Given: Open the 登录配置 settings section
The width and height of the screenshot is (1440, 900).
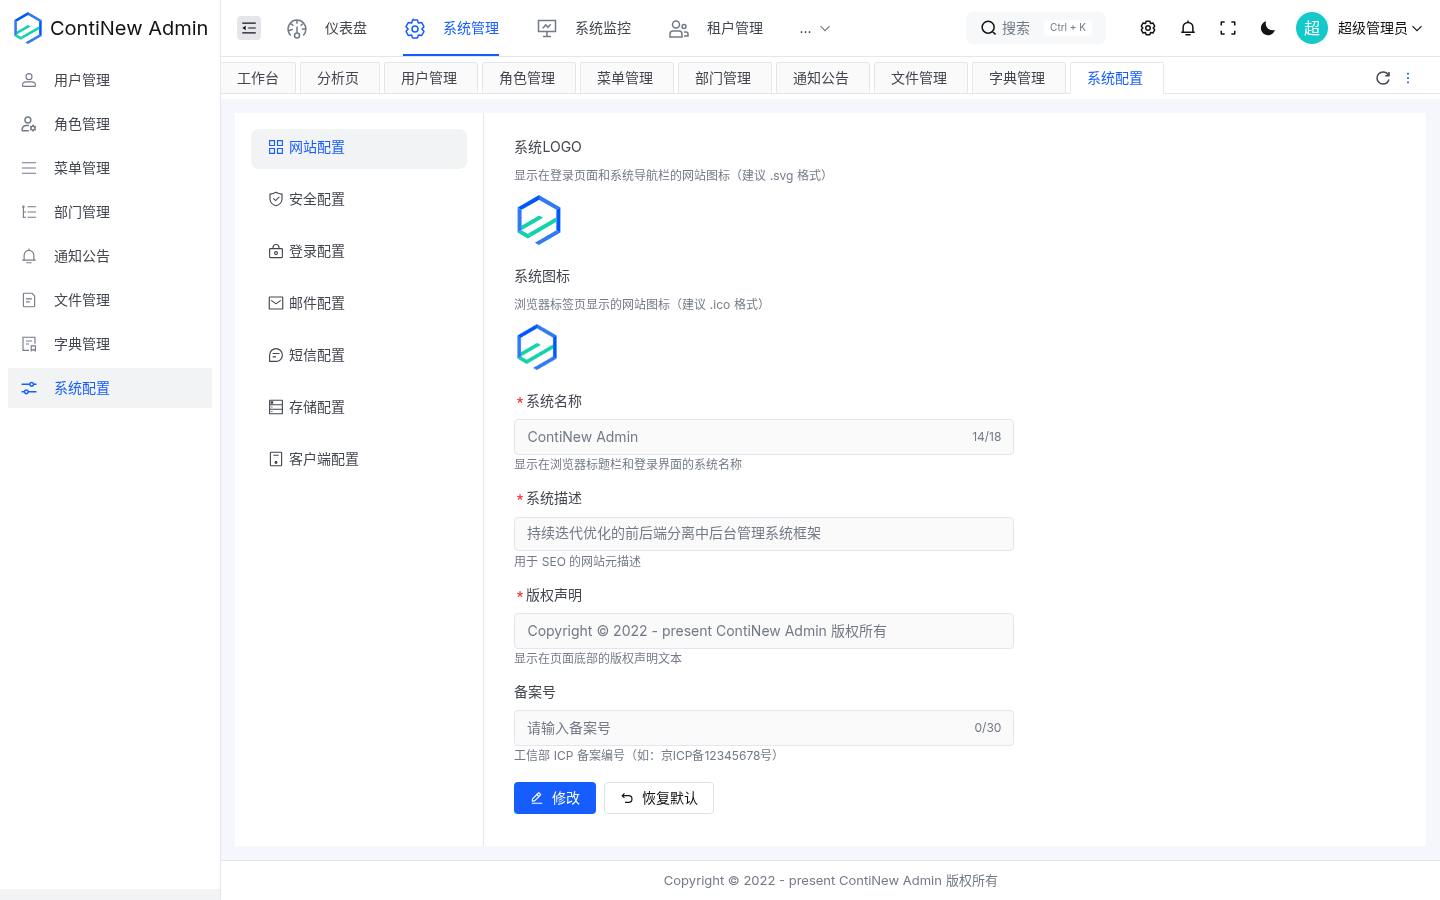Looking at the screenshot, I should [359, 252].
